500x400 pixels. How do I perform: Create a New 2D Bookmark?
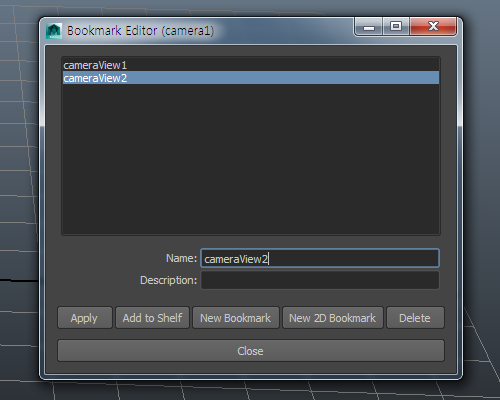click(333, 318)
